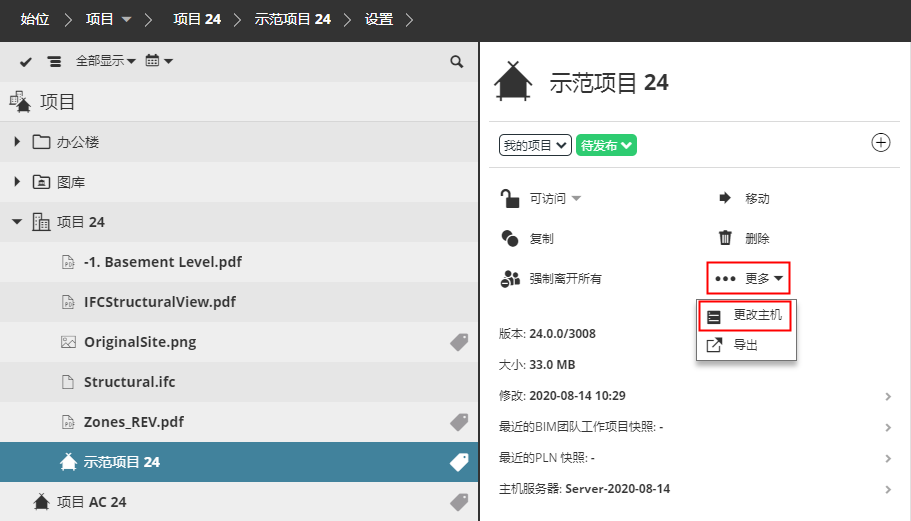Open the 我的项目 dropdown
Screen dimensions: 911x521
point(535,145)
